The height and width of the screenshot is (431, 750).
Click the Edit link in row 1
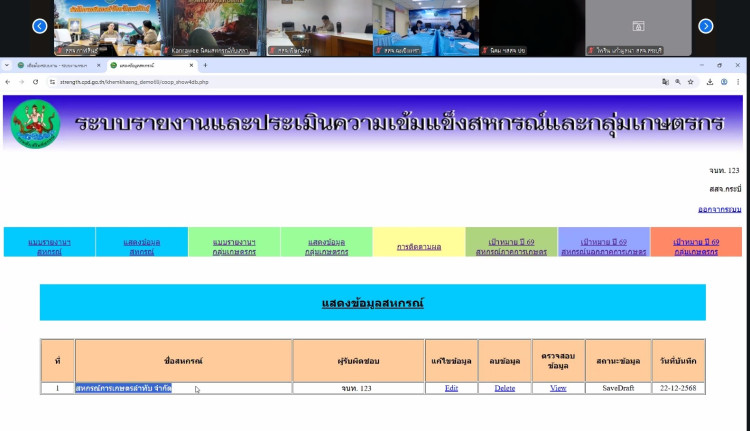[451, 388]
